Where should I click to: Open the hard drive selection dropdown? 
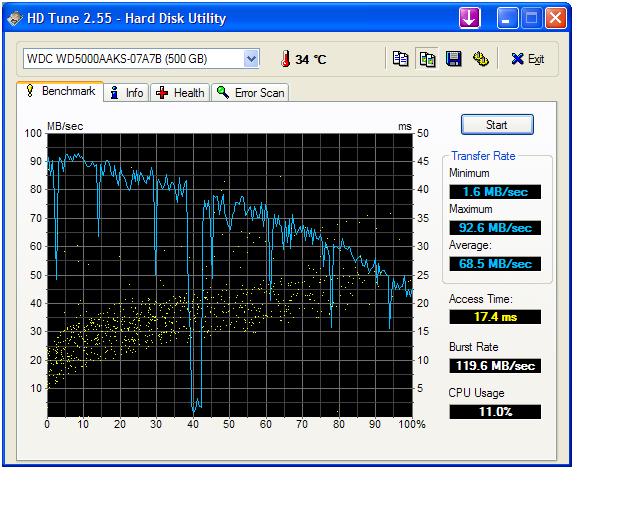pos(251,59)
